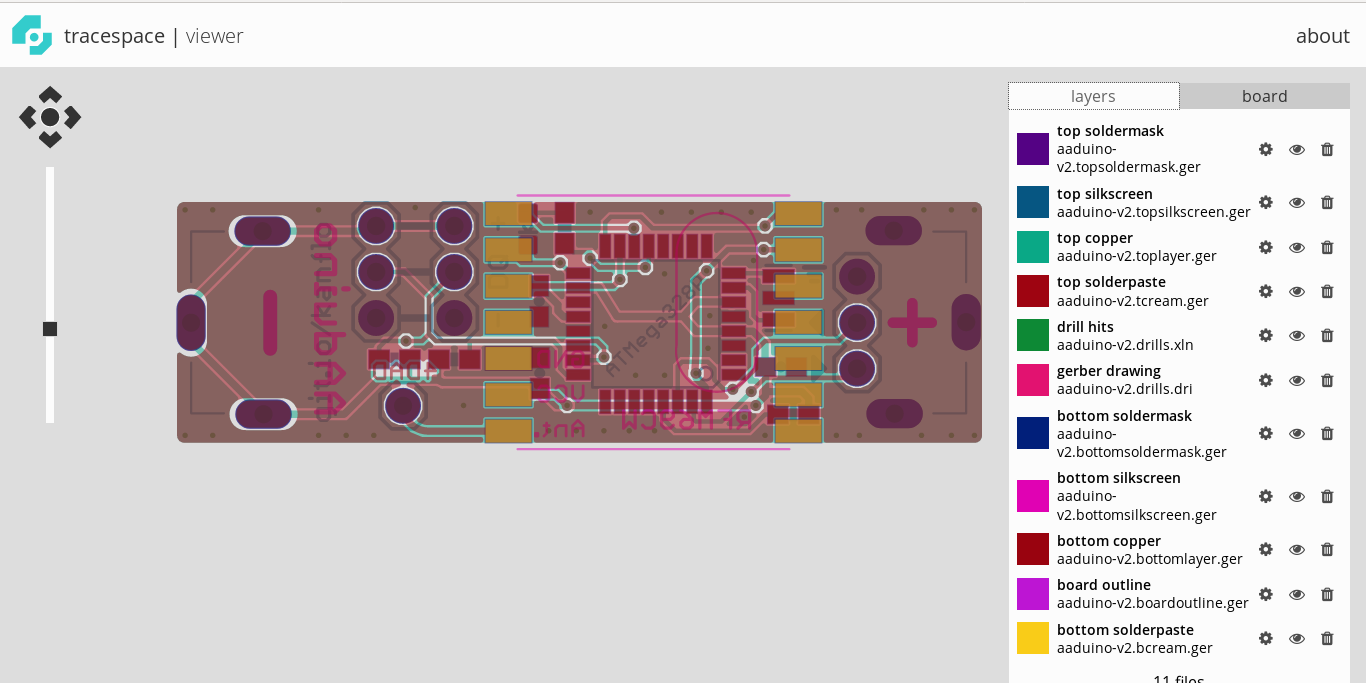Toggle visibility of drill hits layer
This screenshot has width=1366, height=683.
(x=1297, y=335)
